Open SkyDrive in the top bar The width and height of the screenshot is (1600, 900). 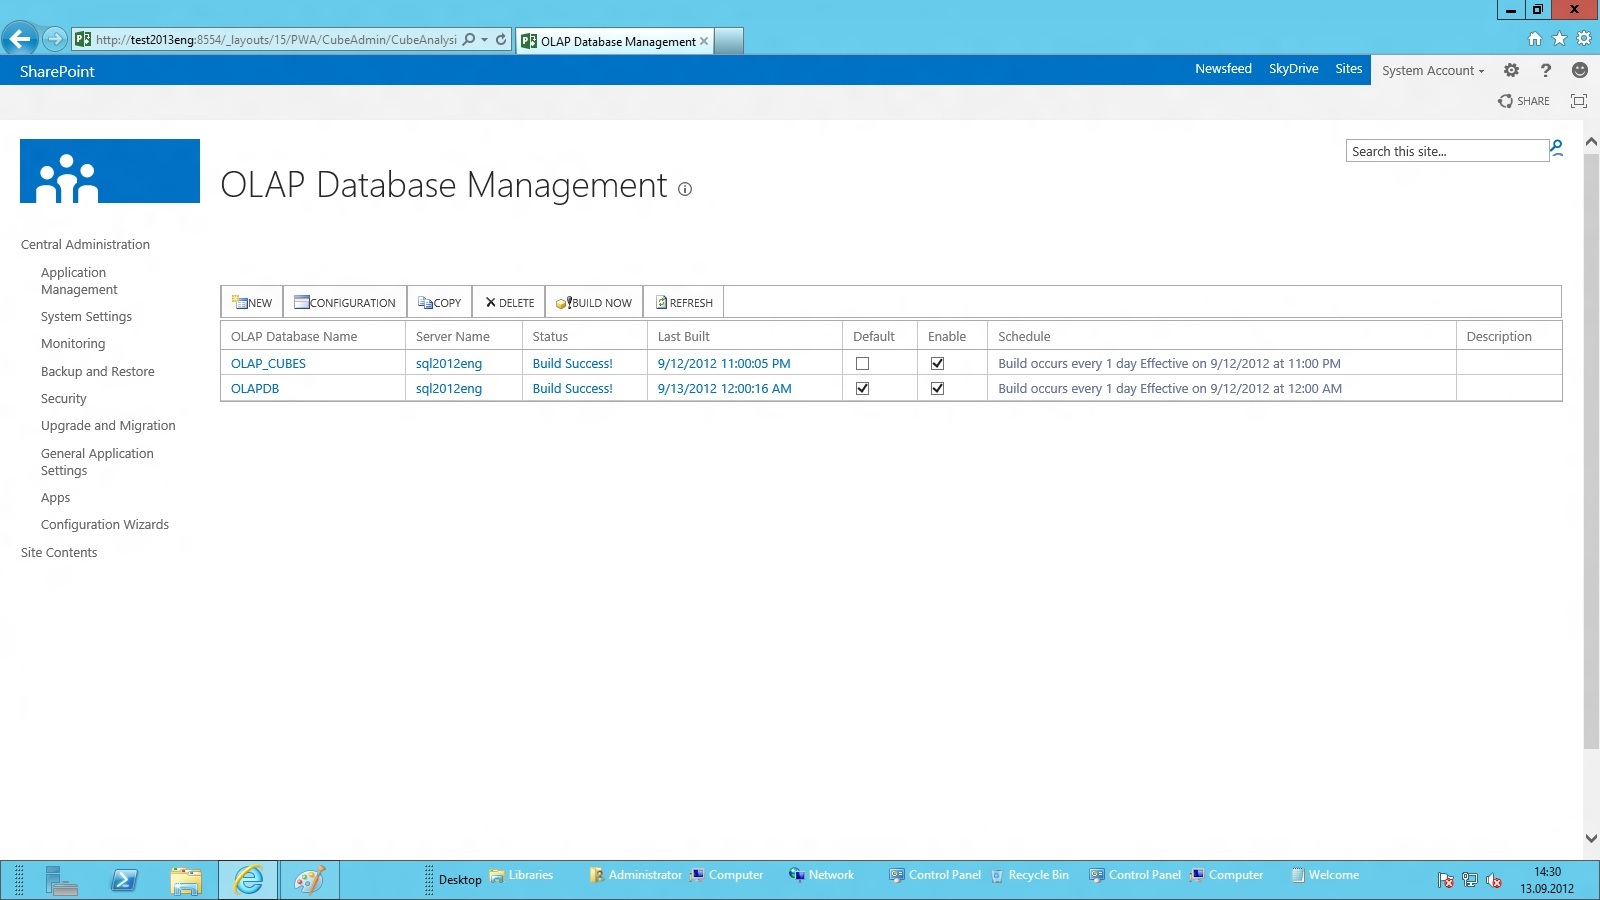(x=1293, y=69)
